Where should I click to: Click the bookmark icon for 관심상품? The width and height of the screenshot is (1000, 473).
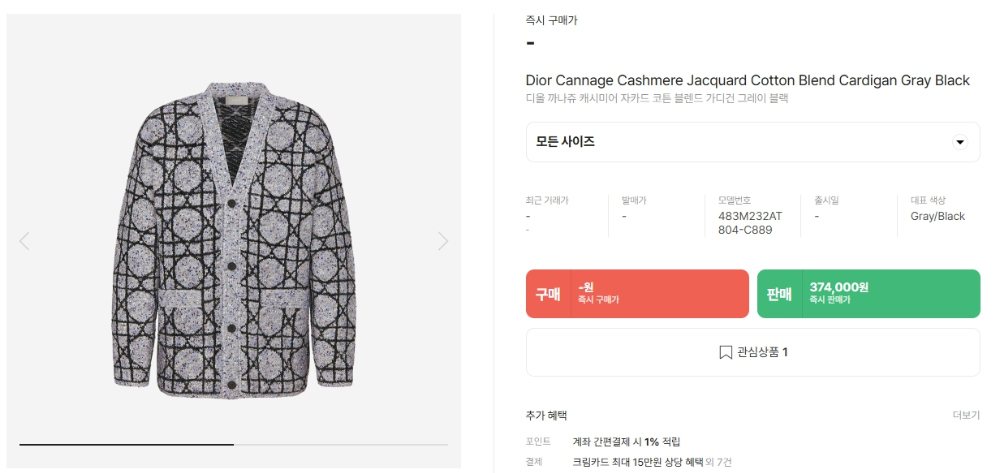[725, 352]
